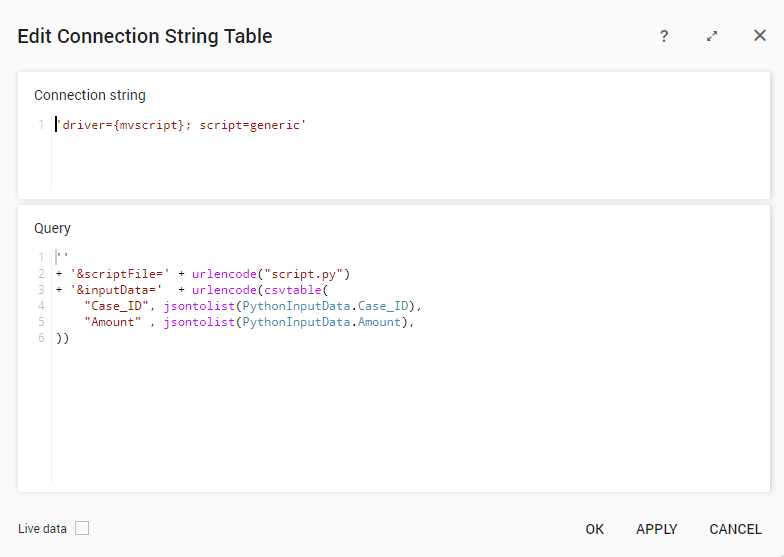
Task: Click the 'driver={mvscript}' connection string text
Action: coord(120,125)
